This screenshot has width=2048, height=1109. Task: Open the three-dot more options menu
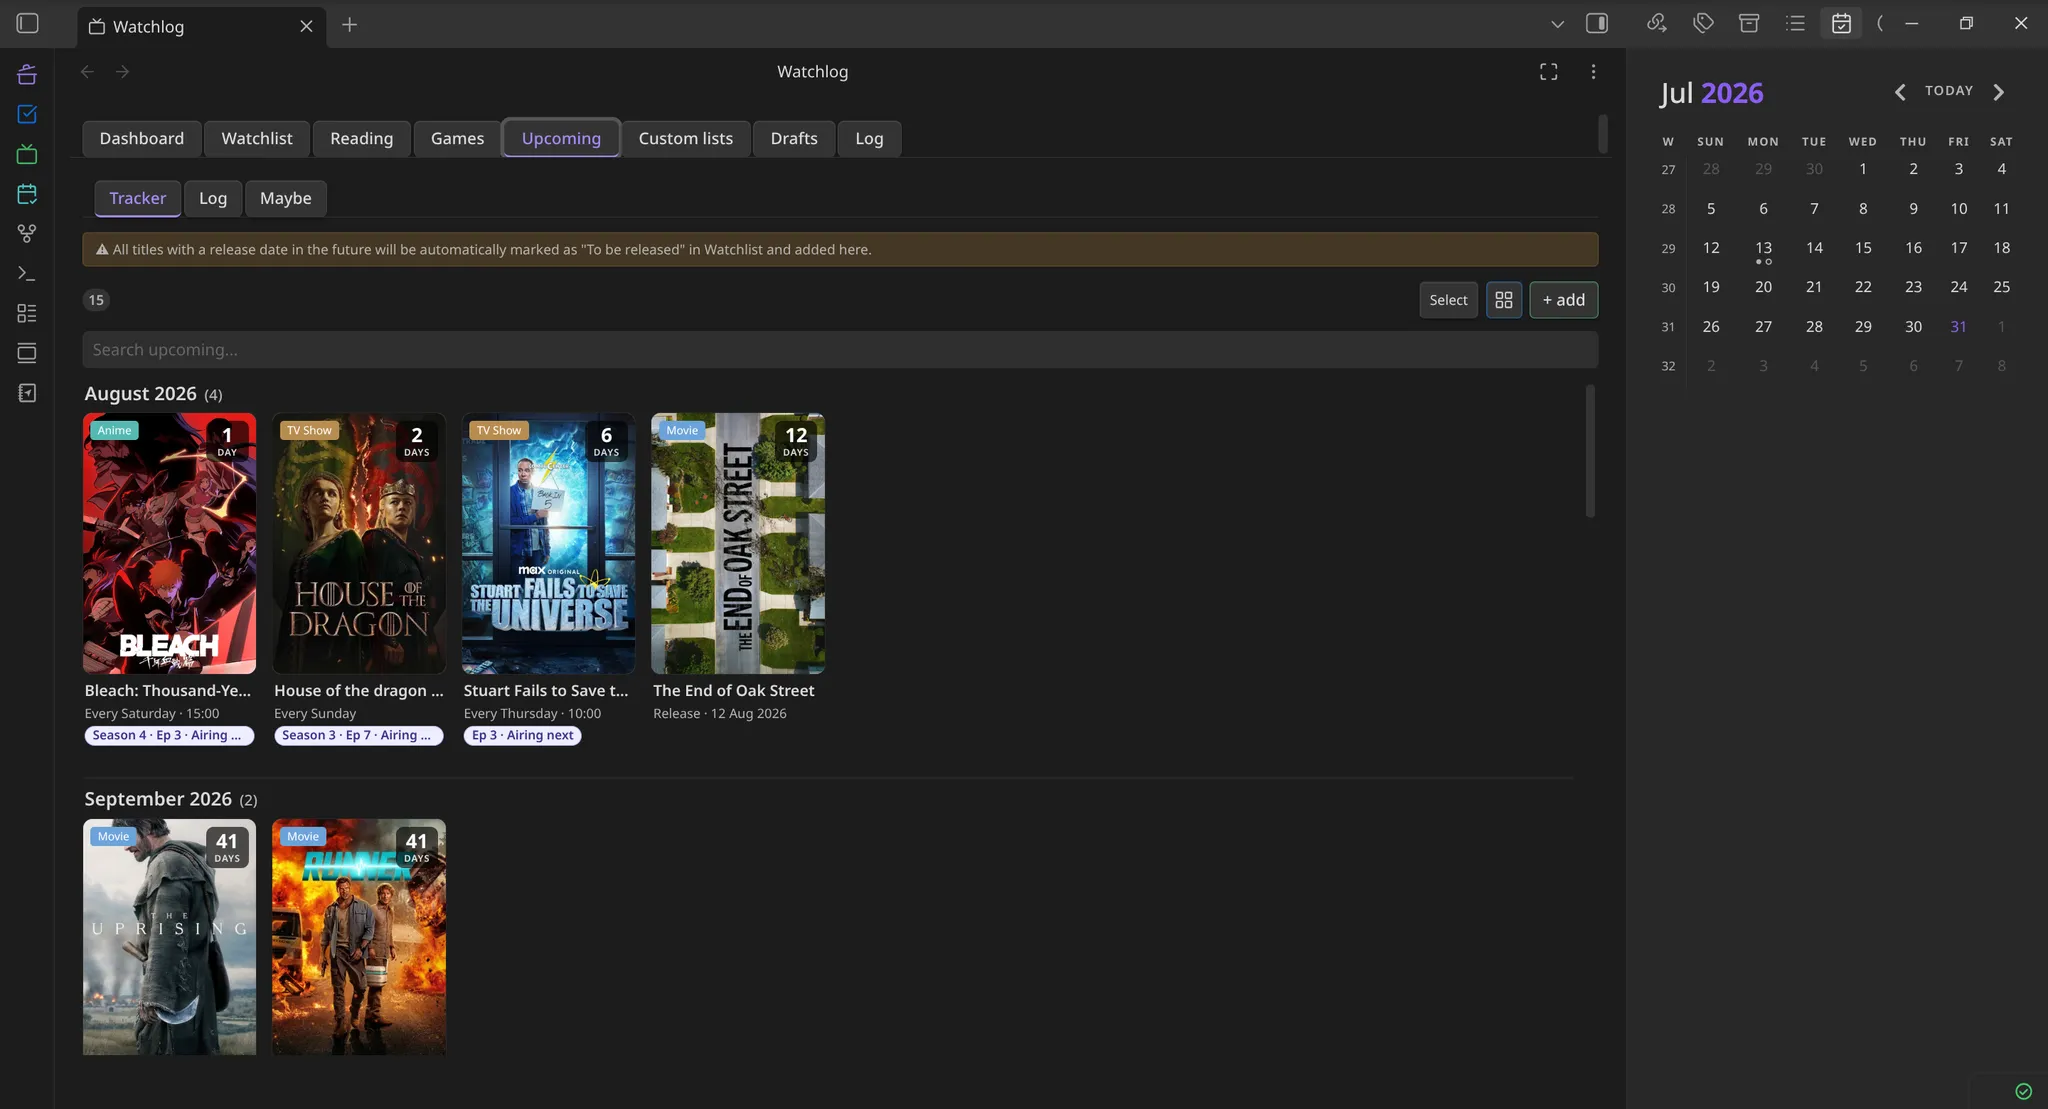click(x=1593, y=72)
